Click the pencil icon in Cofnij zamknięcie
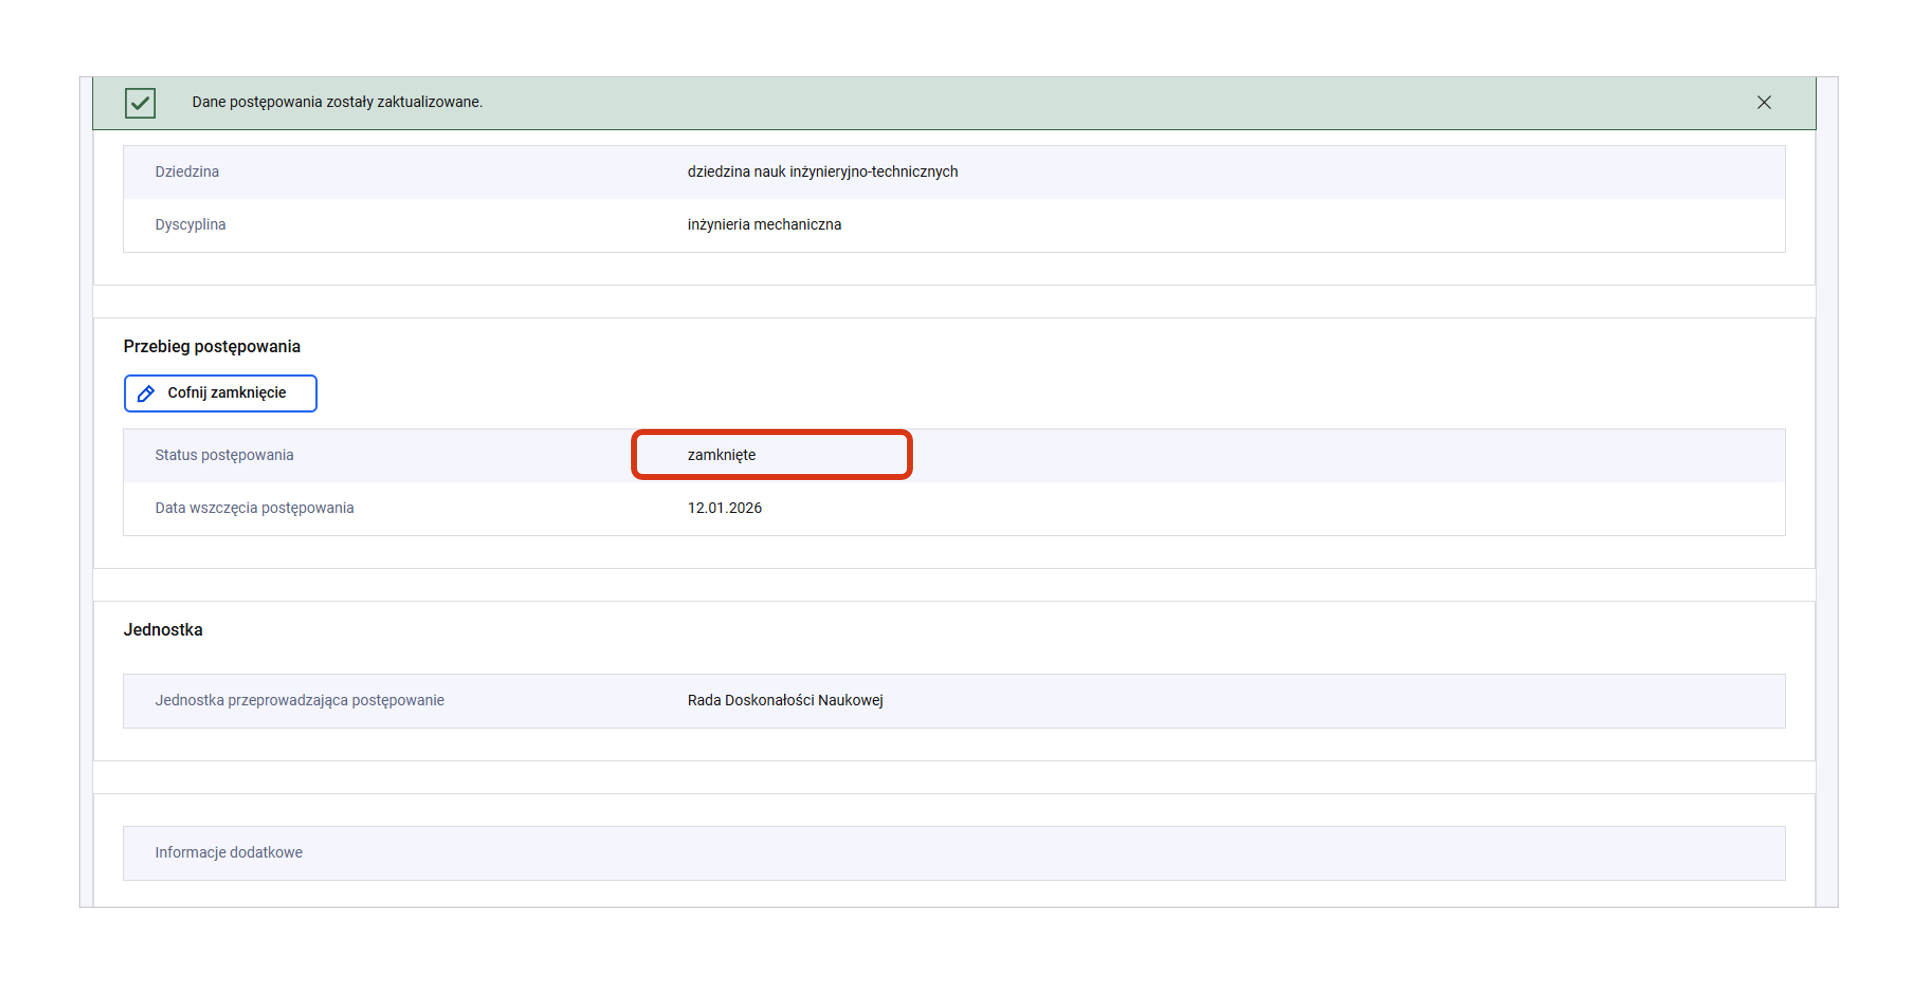1917x1006 pixels. coord(146,394)
